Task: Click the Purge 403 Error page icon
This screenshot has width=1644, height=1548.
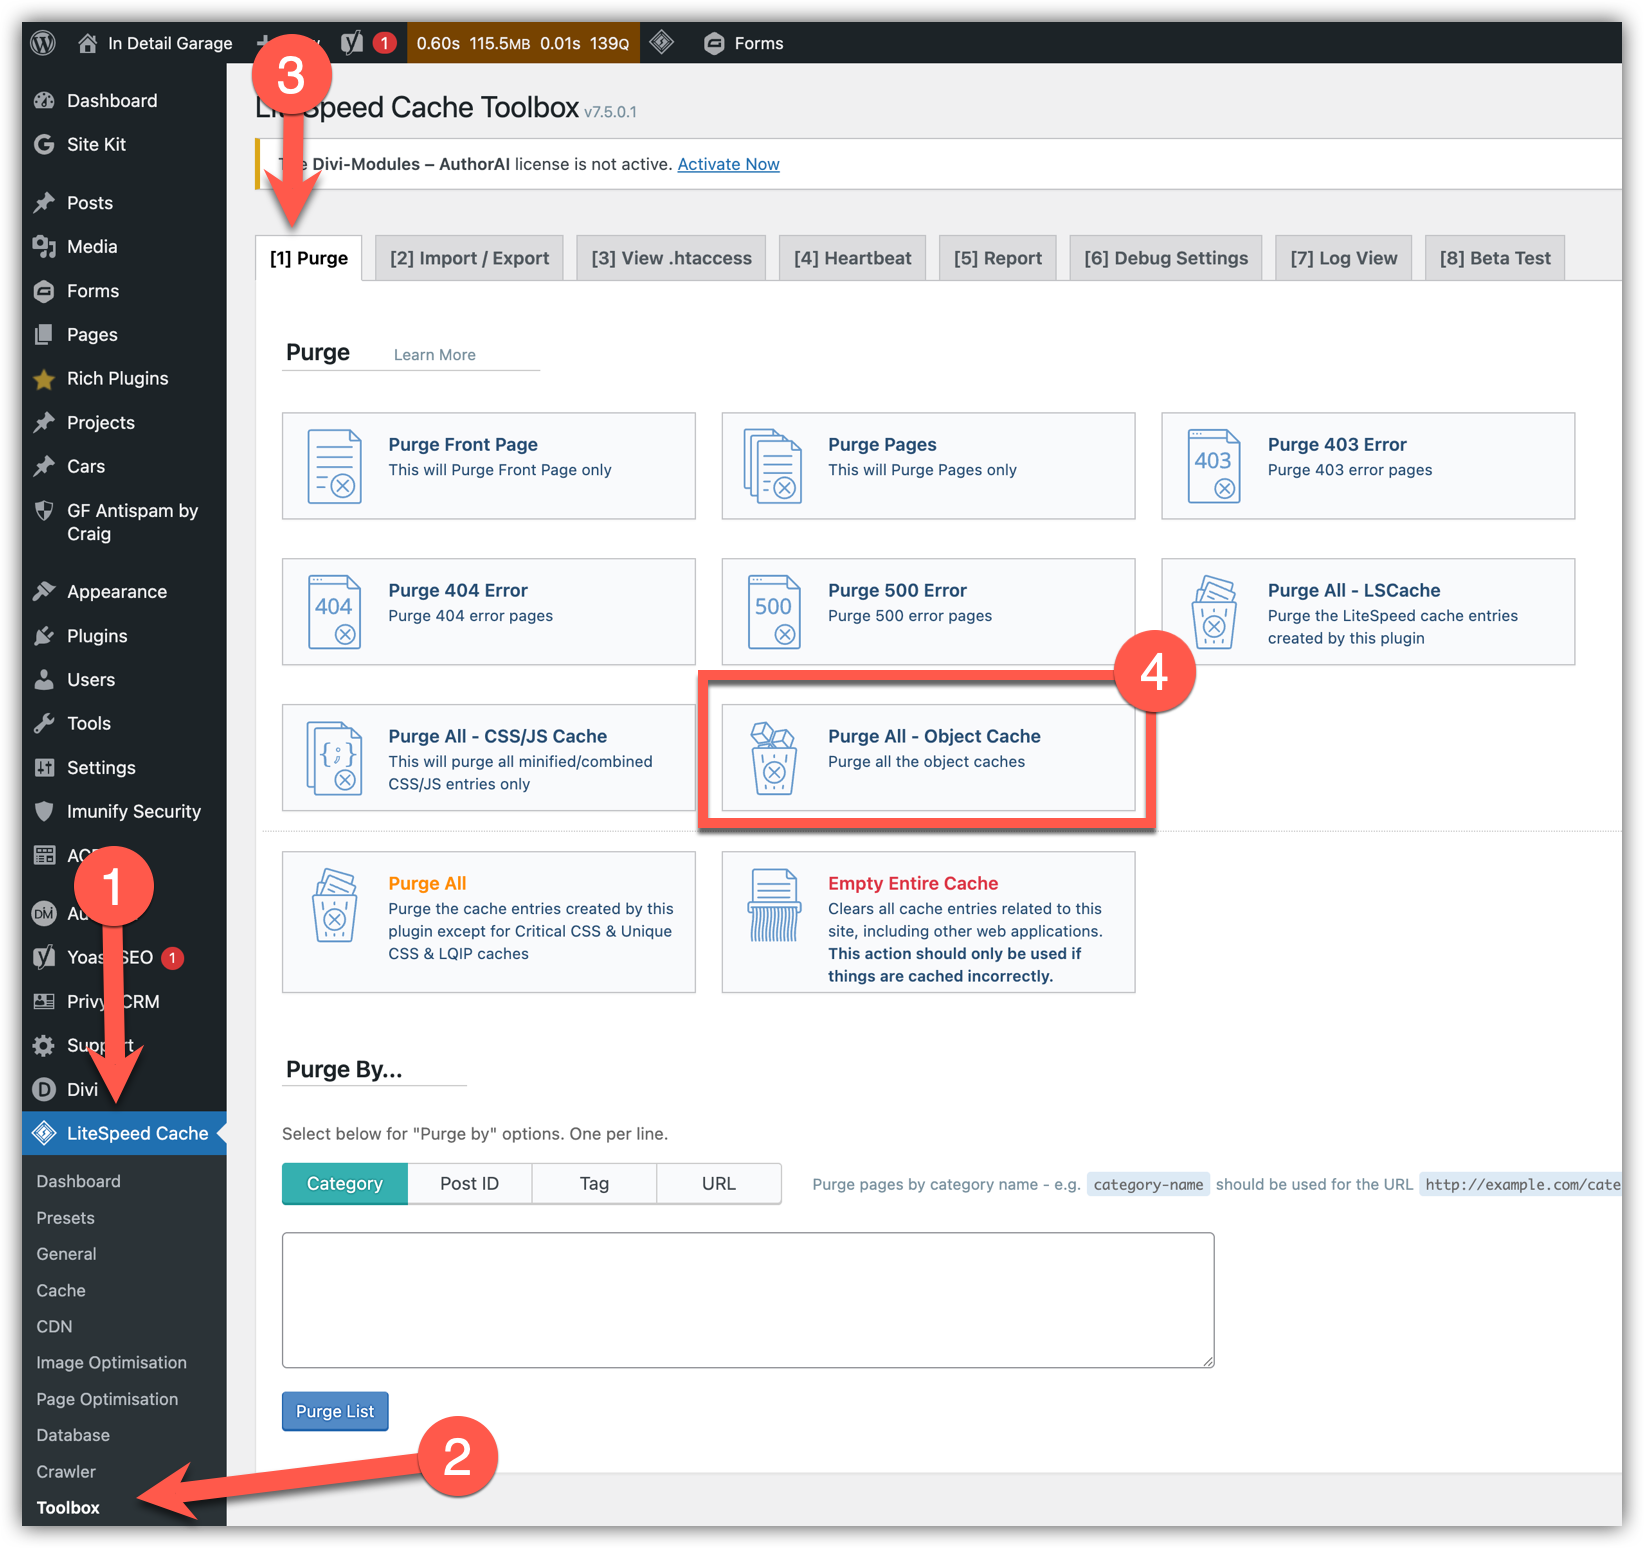Action: pos(1213,466)
